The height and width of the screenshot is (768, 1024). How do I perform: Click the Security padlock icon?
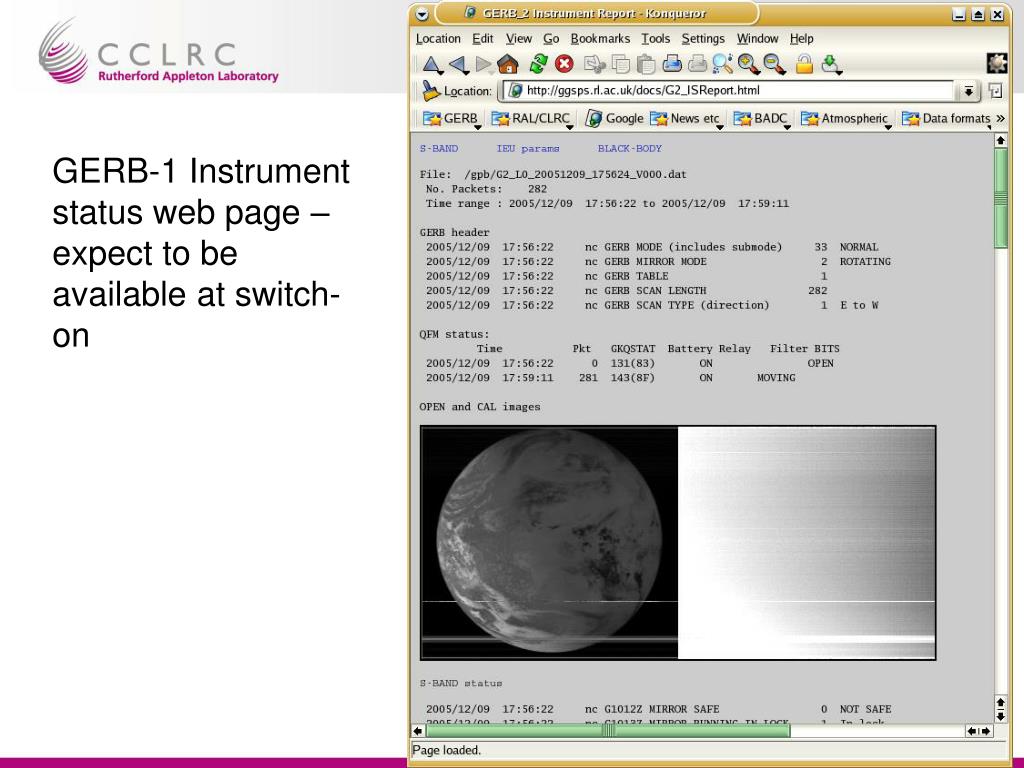coord(805,64)
